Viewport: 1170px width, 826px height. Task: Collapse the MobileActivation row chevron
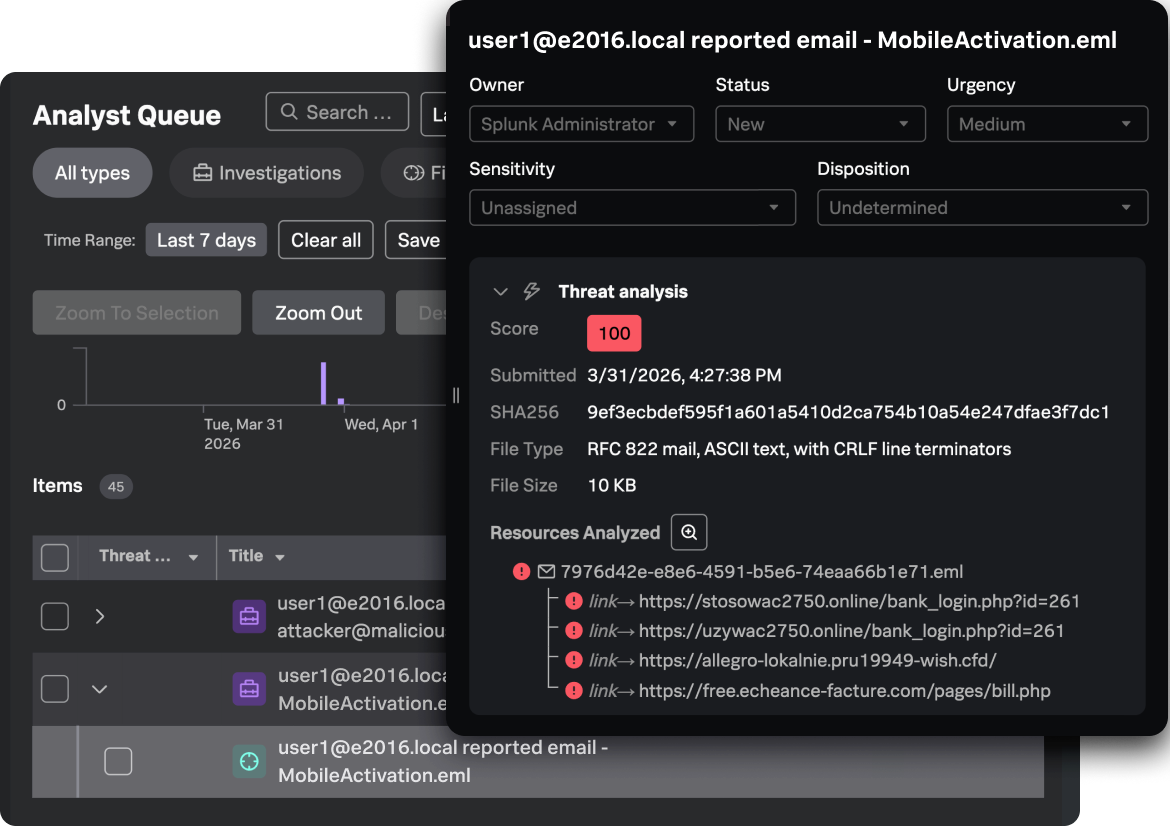(x=100, y=689)
